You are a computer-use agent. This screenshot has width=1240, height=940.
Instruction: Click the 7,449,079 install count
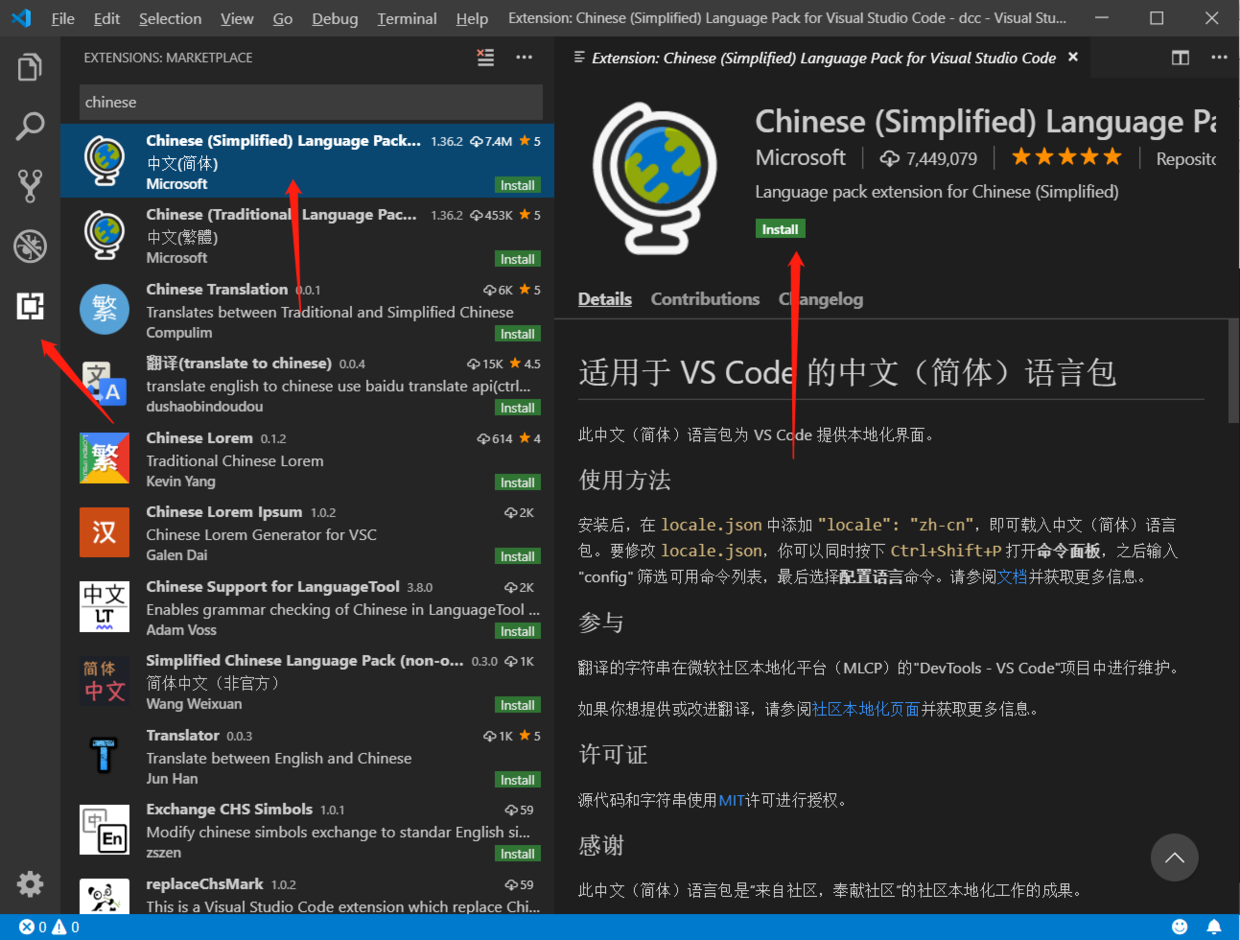(x=928, y=158)
